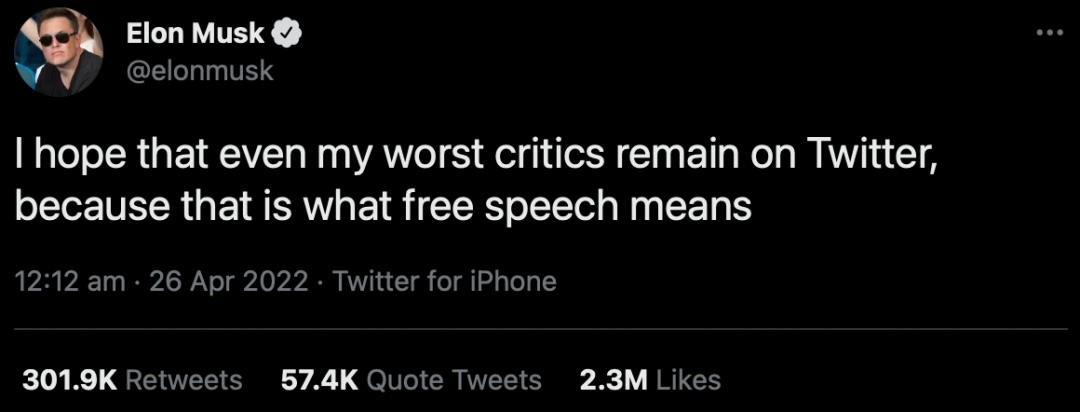Click the 301.9K retweet count number
The width and height of the screenshot is (1080, 412).
[70, 380]
